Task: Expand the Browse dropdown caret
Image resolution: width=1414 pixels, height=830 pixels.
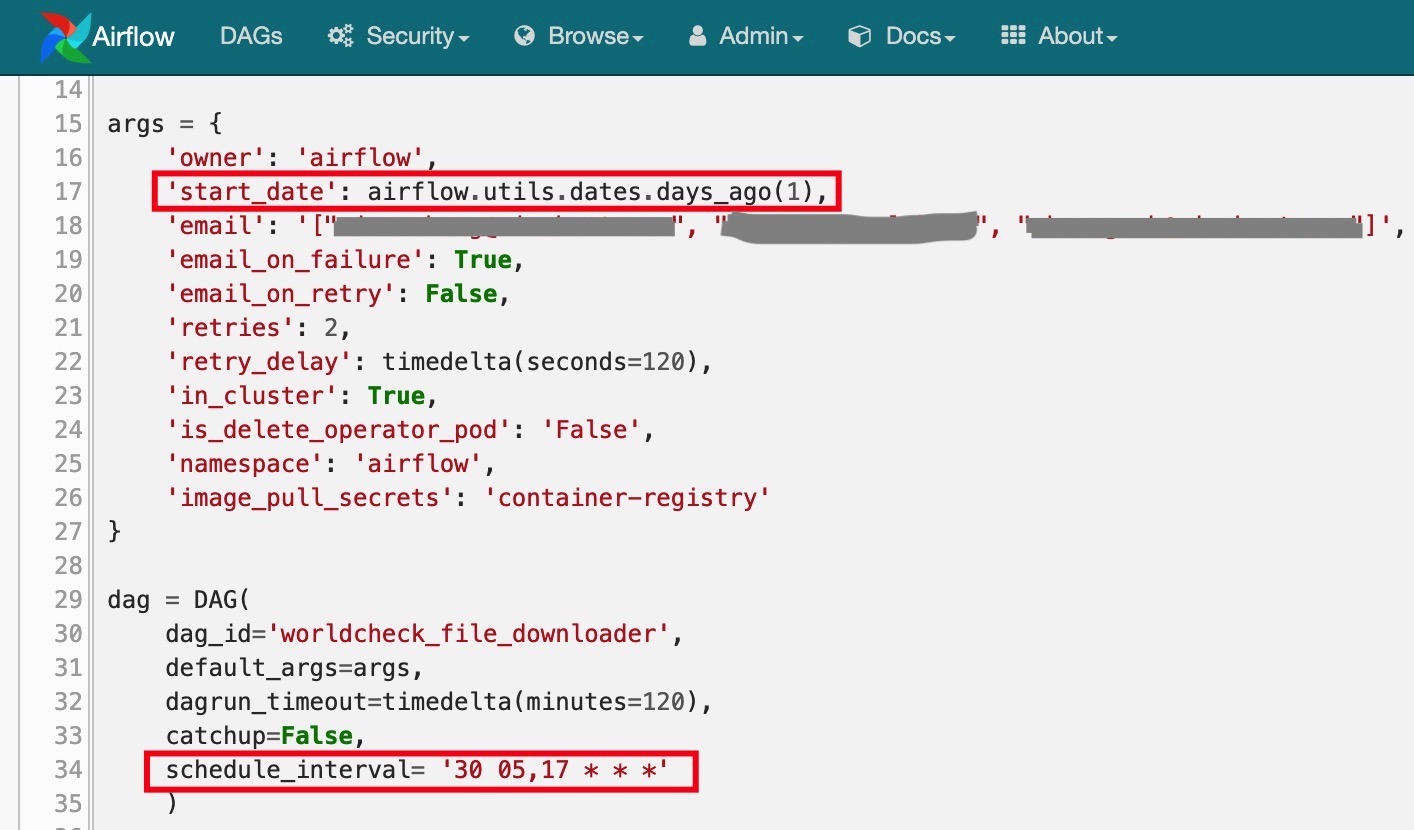Action: point(638,39)
